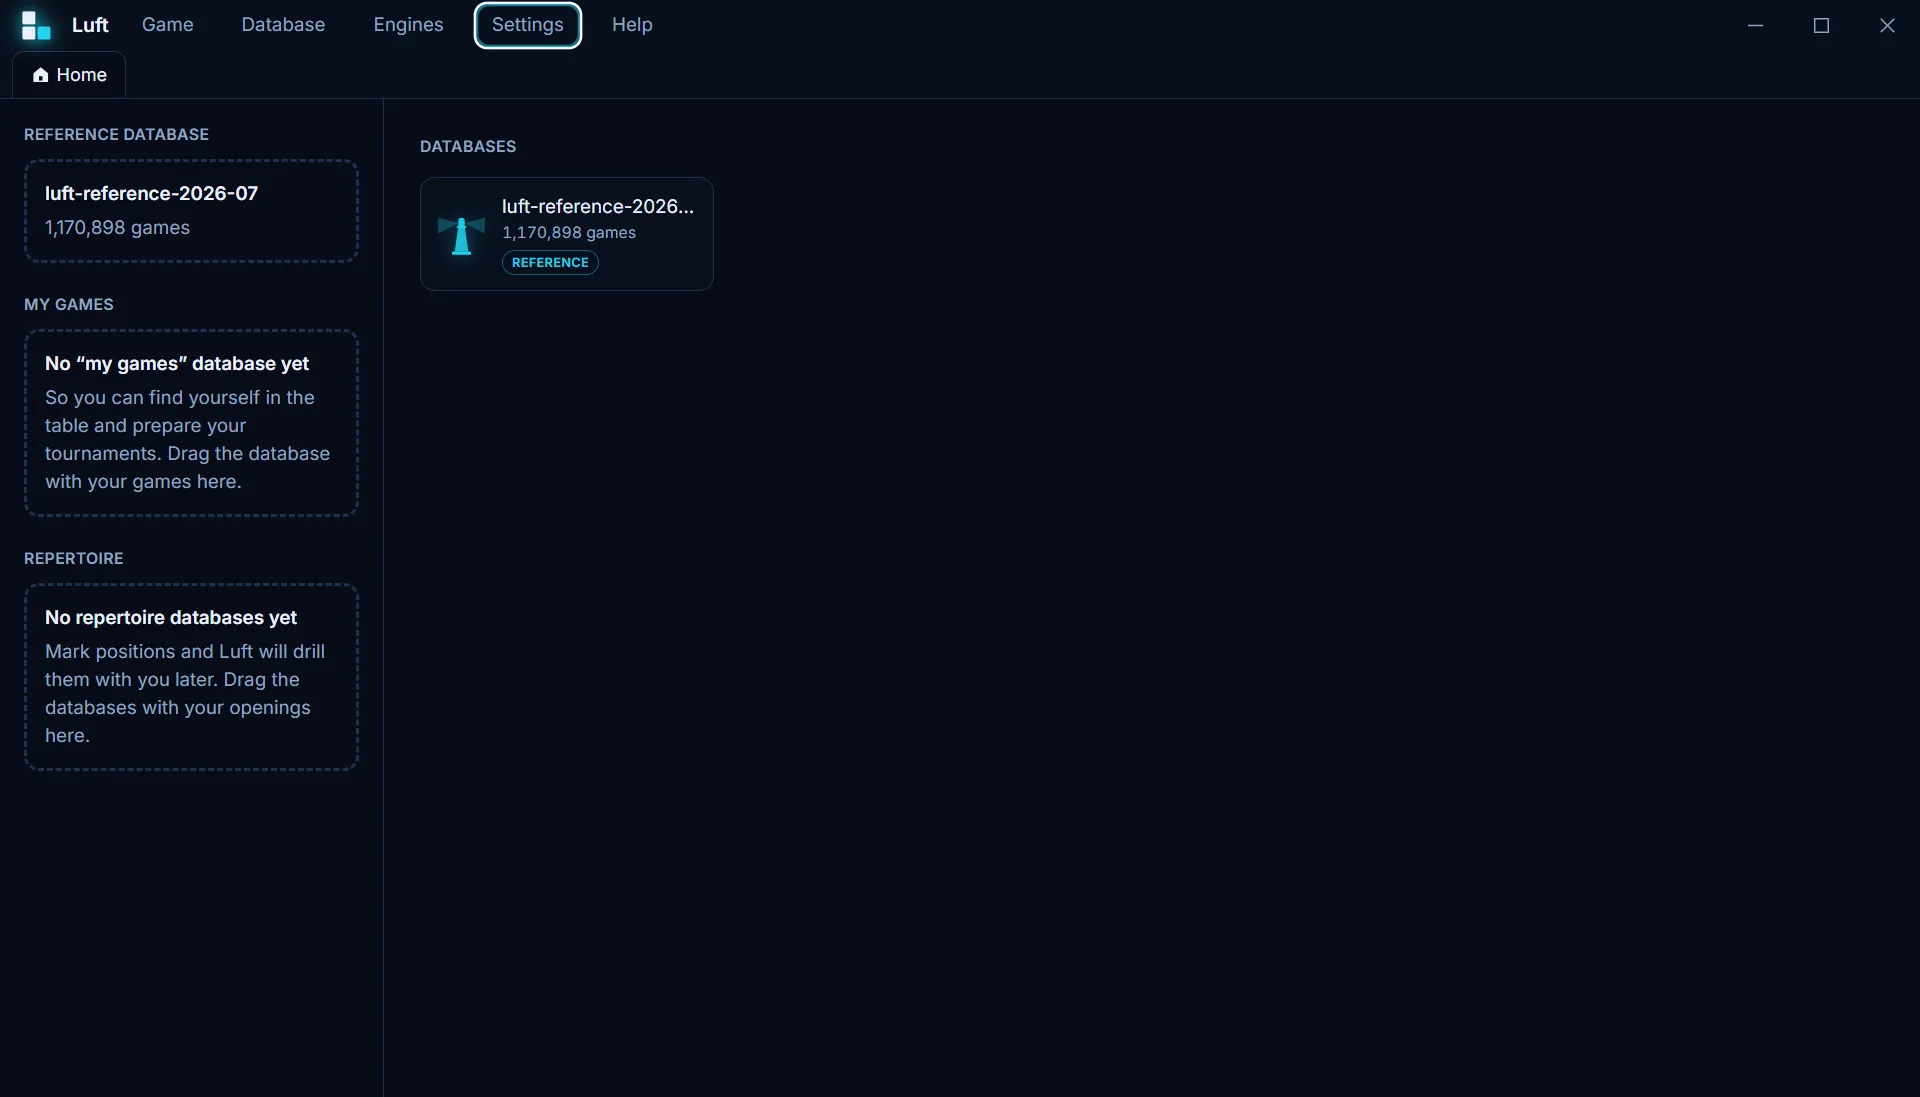Click the lighthouse icon on database card
This screenshot has width=1920, height=1097.
pyautogui.click(x=461, y=235)
